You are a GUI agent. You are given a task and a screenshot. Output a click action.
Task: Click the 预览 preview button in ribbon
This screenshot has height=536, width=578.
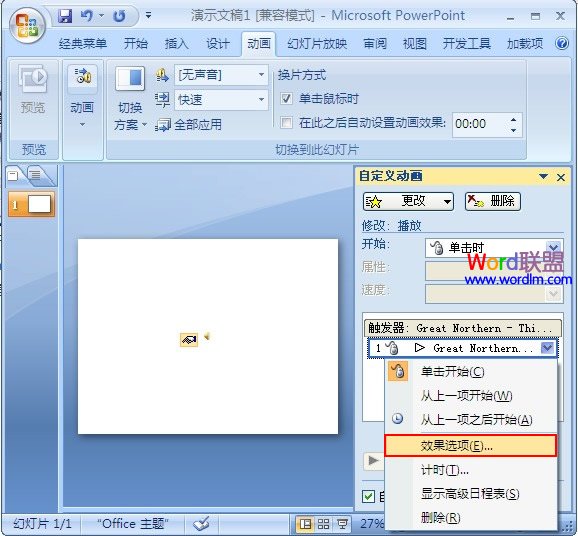(x=33, y=90)
